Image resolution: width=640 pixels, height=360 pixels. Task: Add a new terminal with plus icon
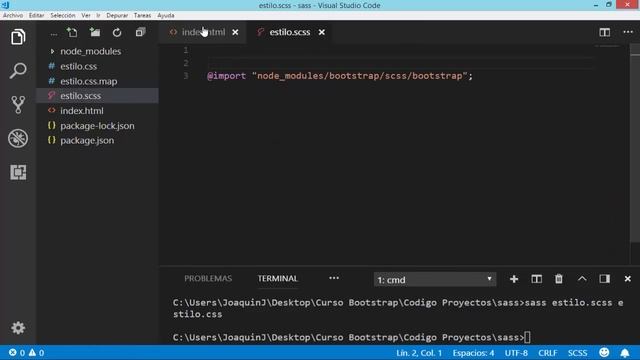pos(514,279)
